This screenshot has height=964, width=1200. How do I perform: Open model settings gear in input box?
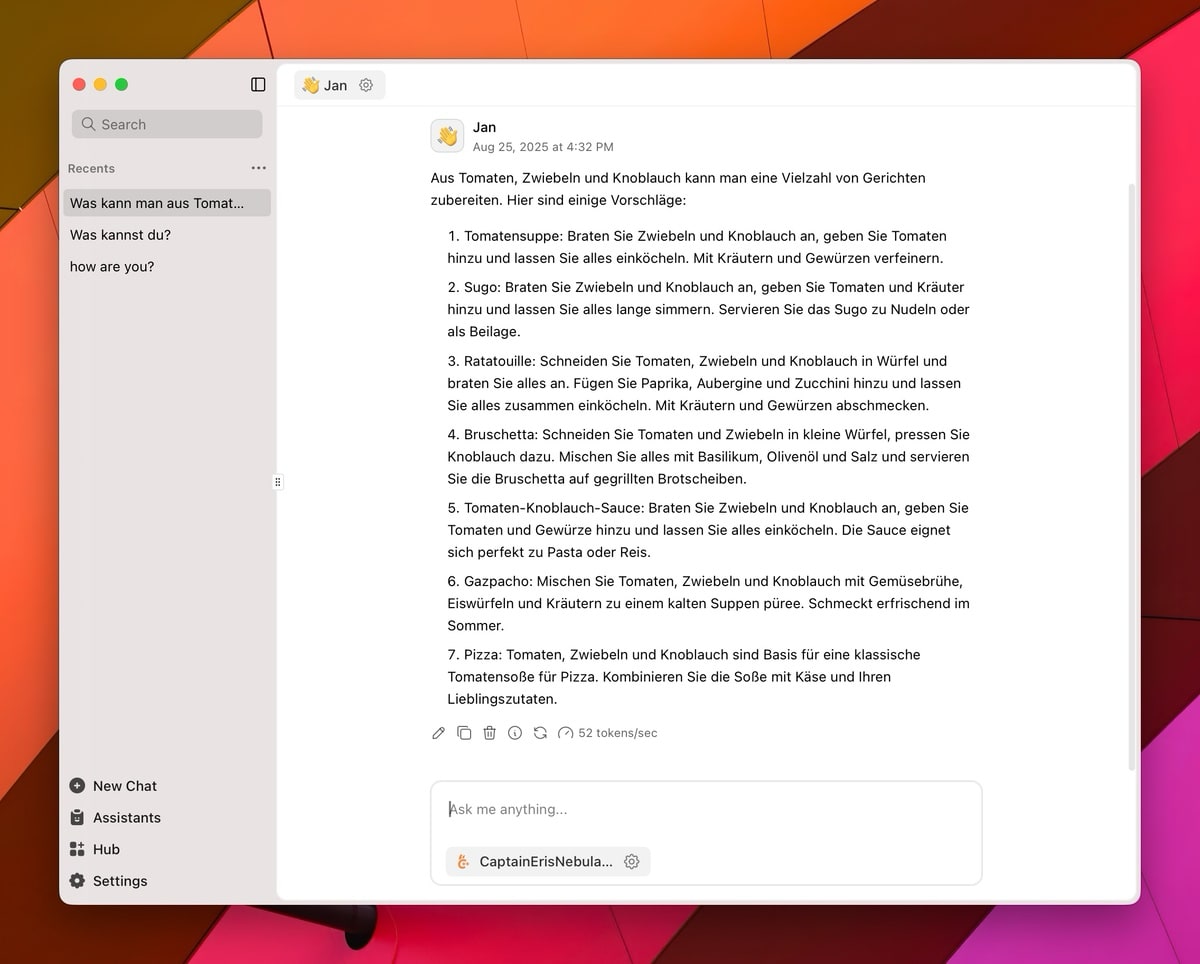click(x=632, y=861)
